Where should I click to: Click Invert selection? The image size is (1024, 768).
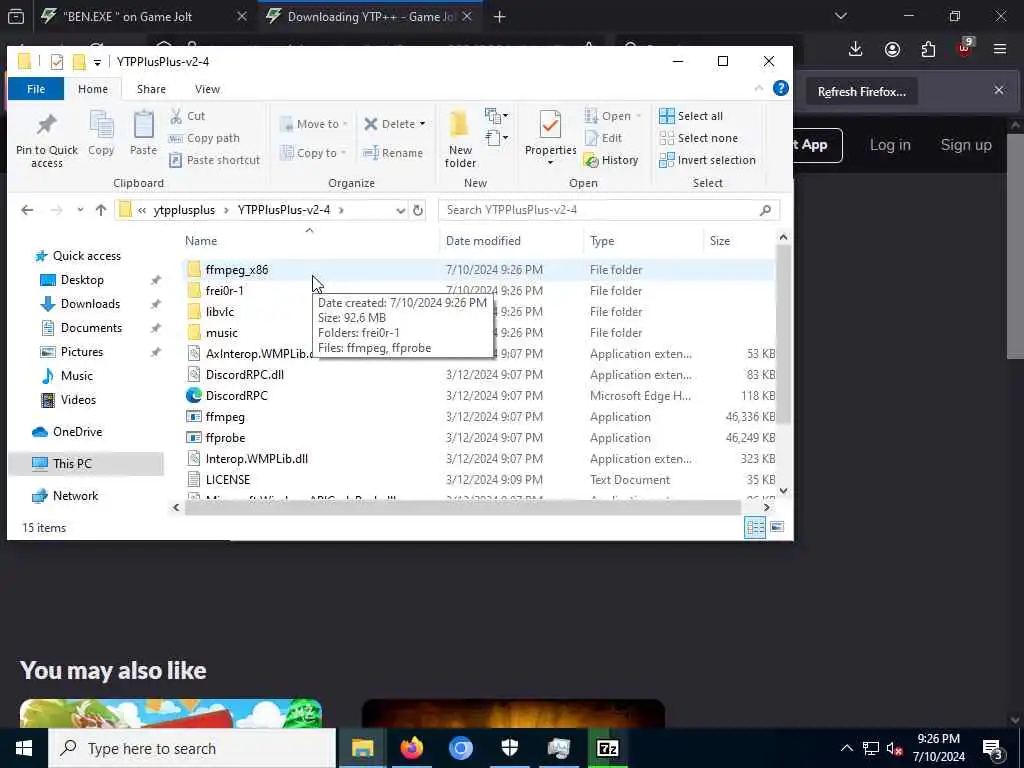point(707,160)
